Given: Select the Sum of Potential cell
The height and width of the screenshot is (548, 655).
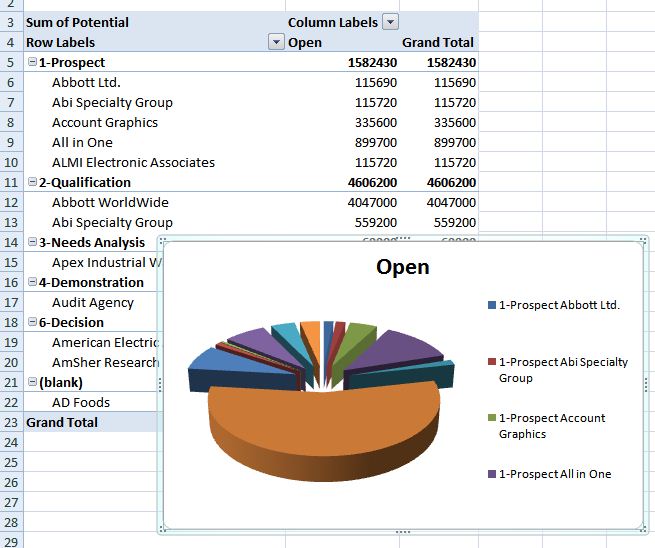Looking at the screenshot, I should 78,22.
